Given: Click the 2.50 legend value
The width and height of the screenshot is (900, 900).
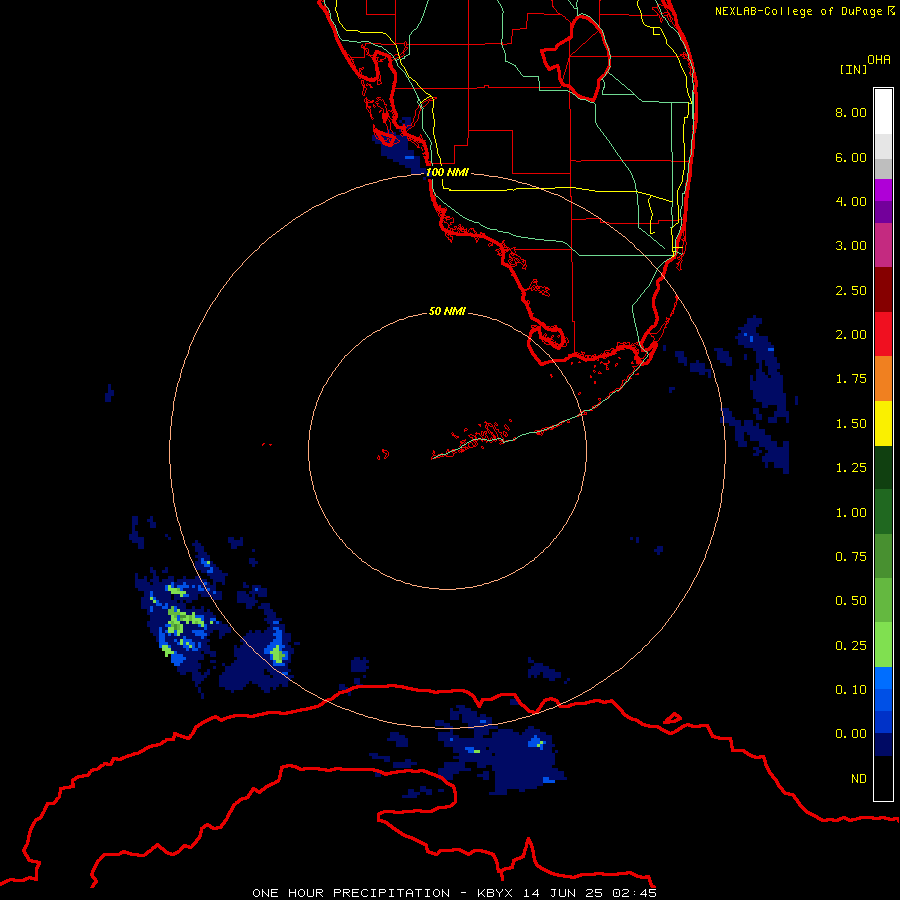Looking at the screenshot, I should 851,290.
